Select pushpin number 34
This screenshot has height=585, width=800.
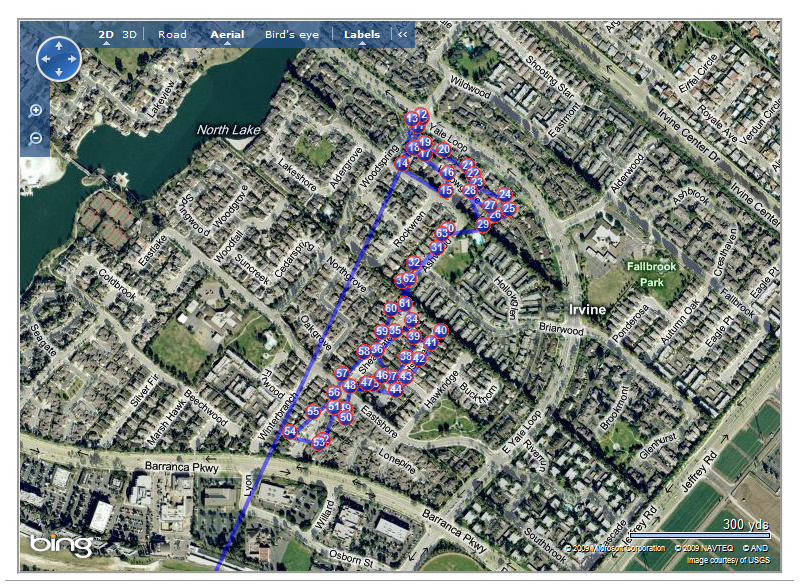(x=412, y=320)
